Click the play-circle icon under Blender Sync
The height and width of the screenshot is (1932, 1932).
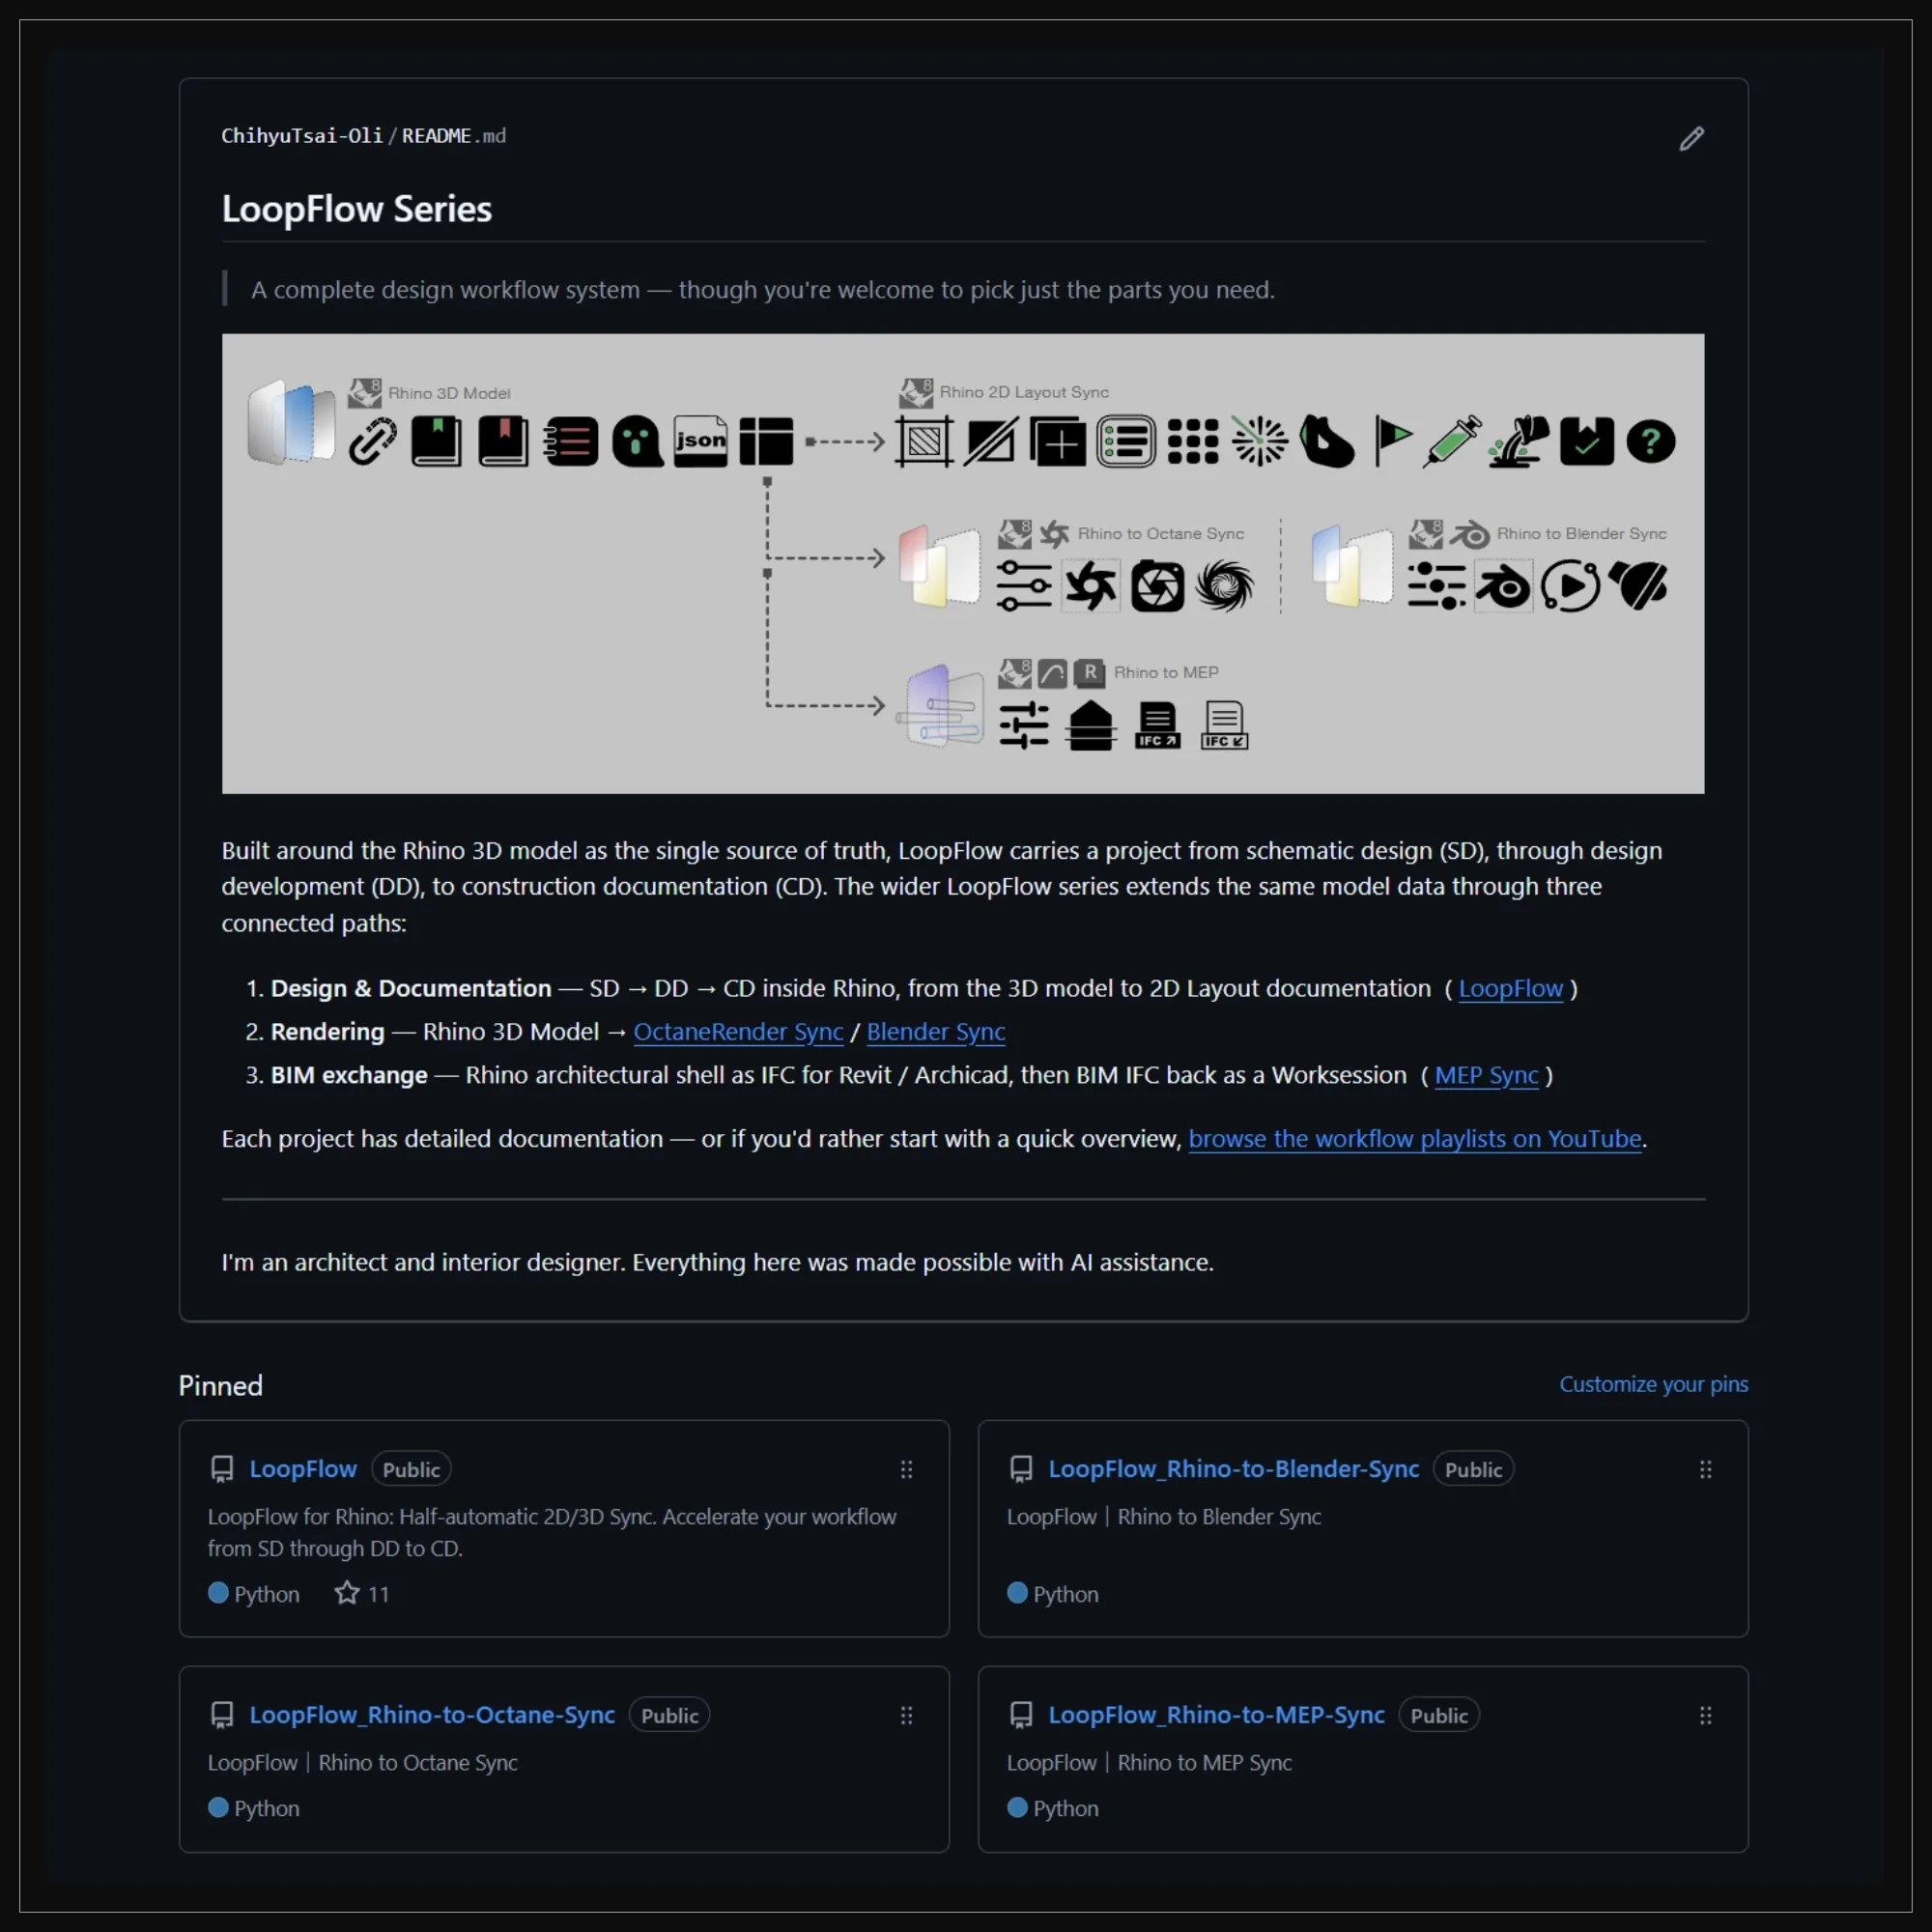tap(1570, 585)
